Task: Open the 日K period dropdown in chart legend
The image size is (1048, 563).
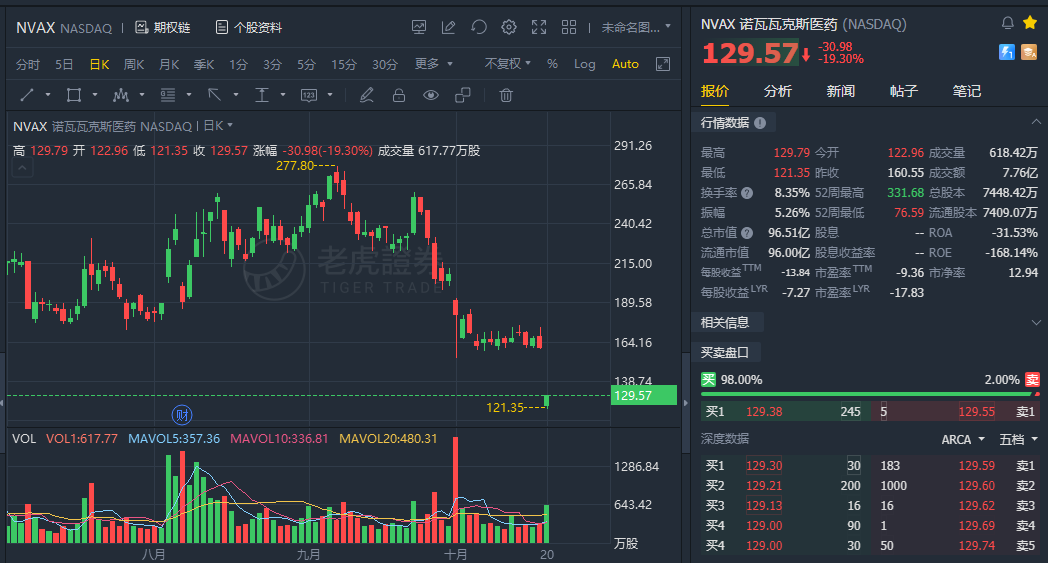Action: (x=218, y=126)
